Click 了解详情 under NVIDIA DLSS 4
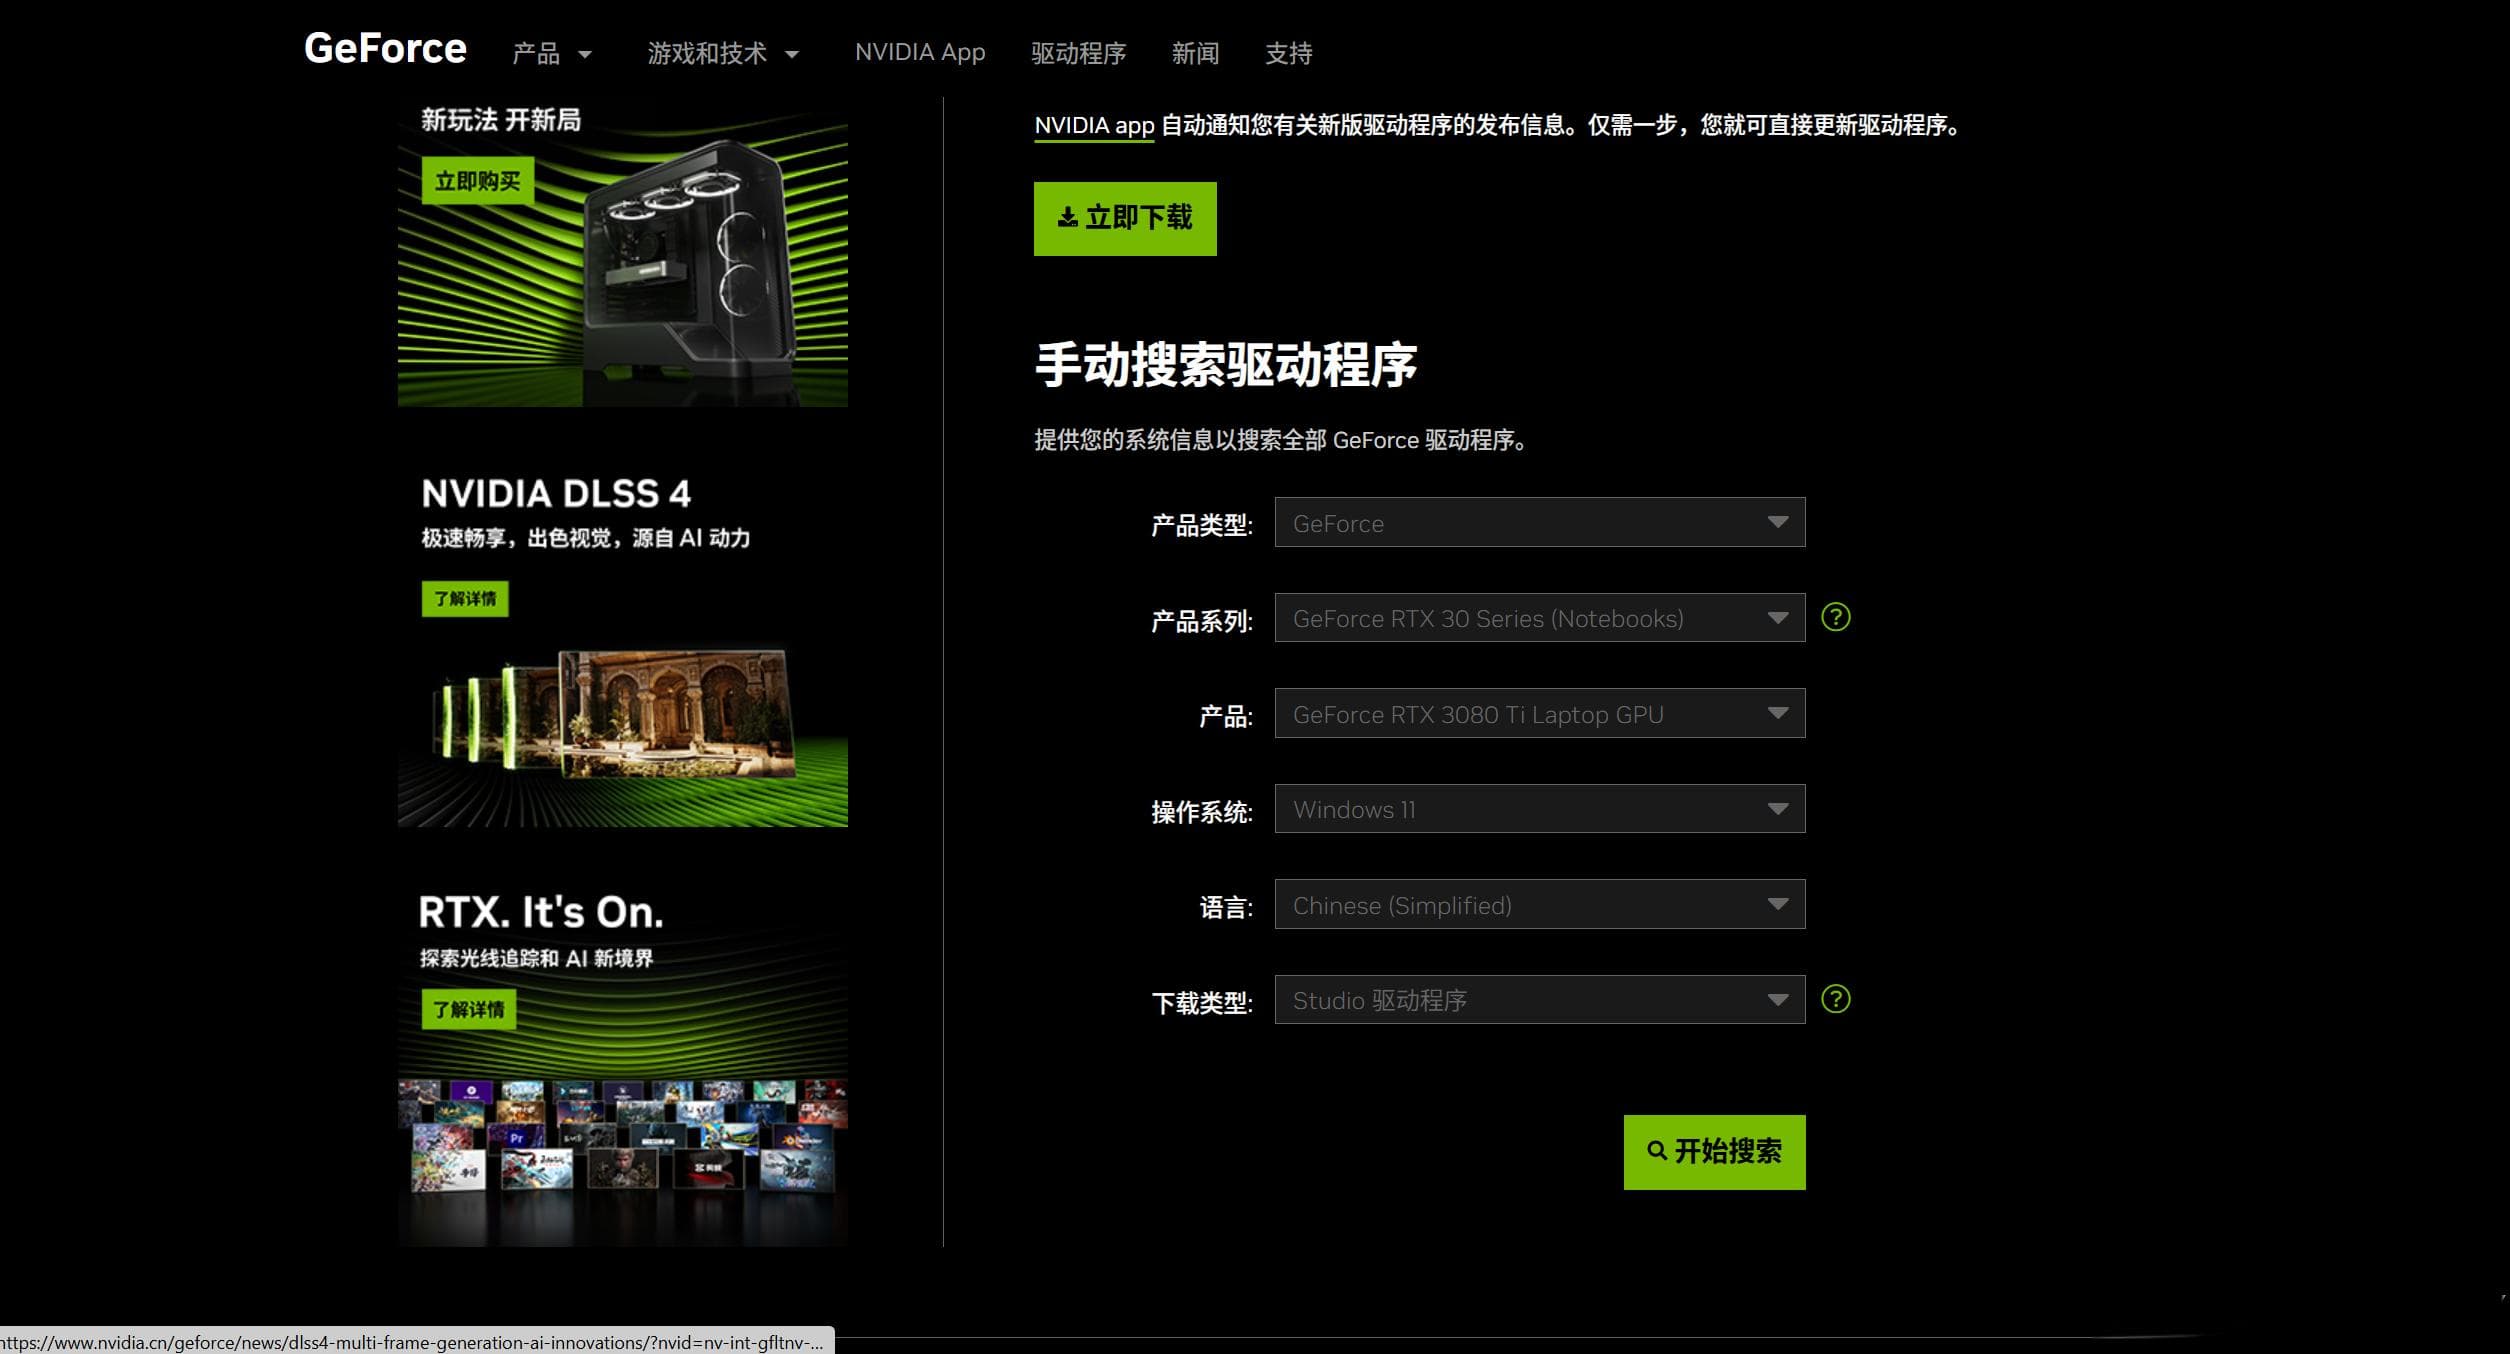This screenshot has height=1354, width=2510. coord(465,598)
